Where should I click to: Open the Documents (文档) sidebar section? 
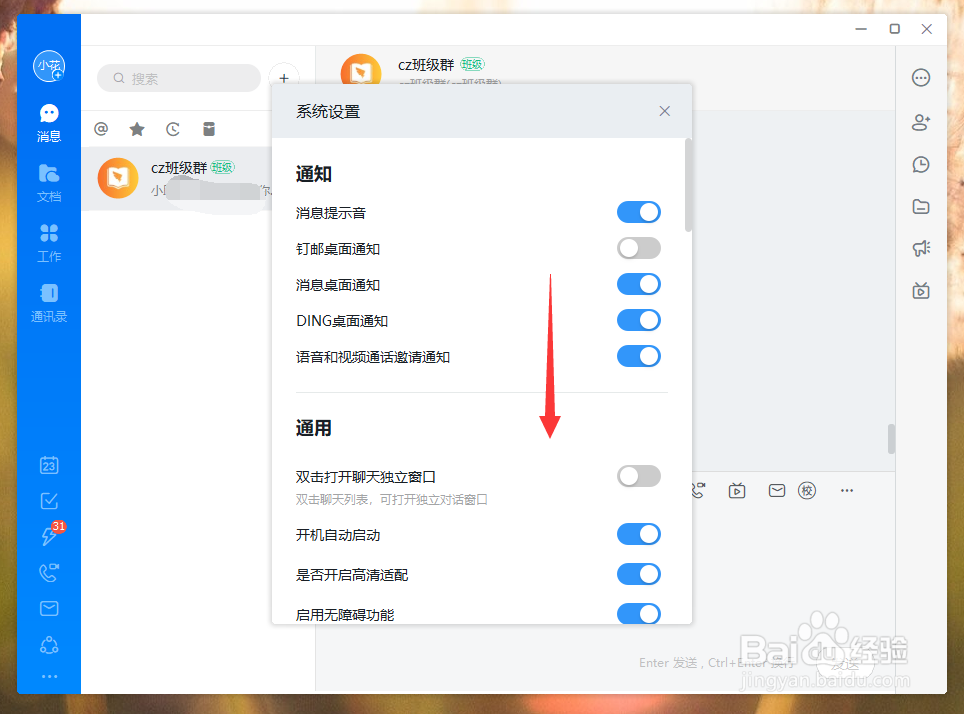(x=49, y=183)
